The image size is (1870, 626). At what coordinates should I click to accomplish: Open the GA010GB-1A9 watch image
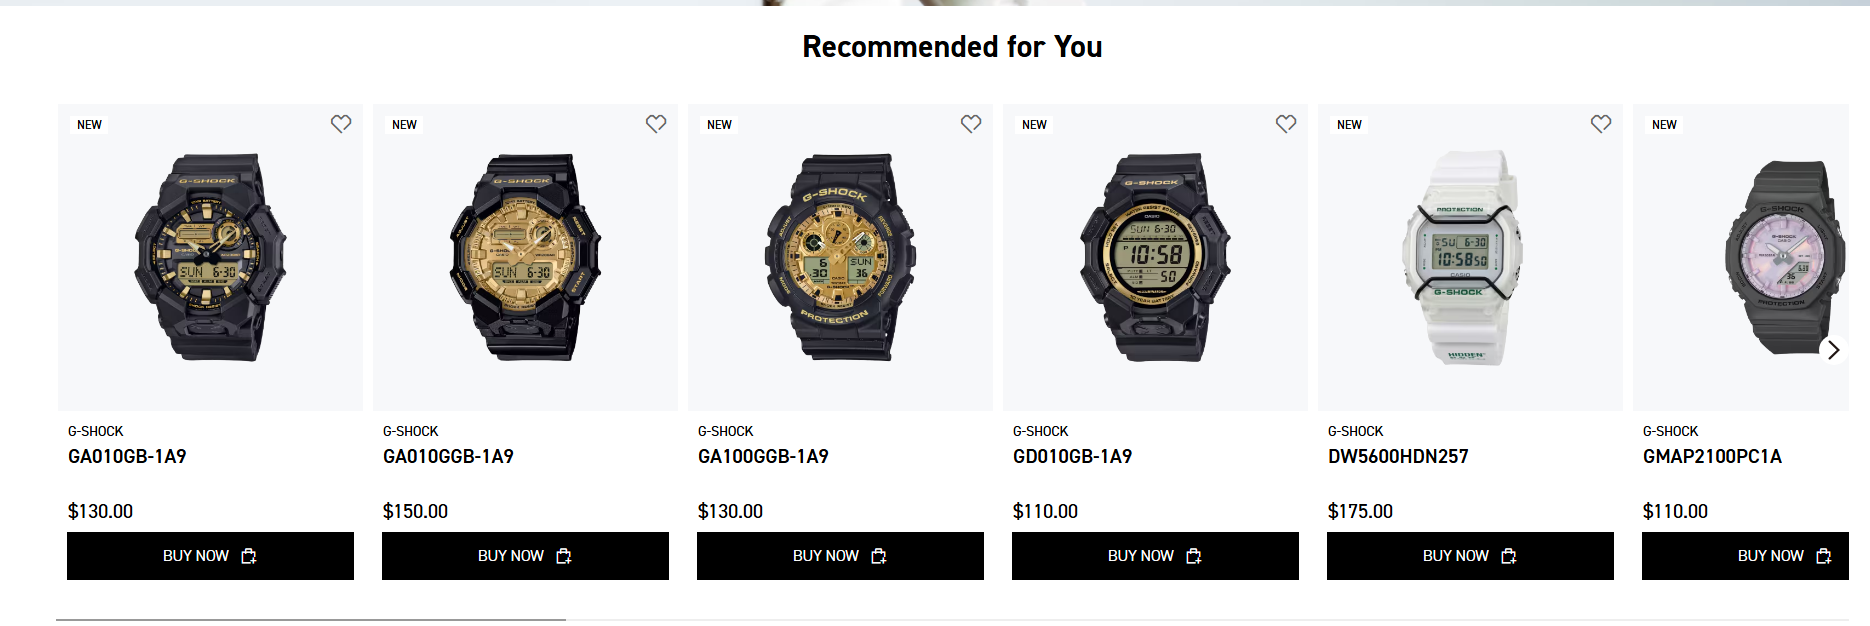[x=210, y=257]
